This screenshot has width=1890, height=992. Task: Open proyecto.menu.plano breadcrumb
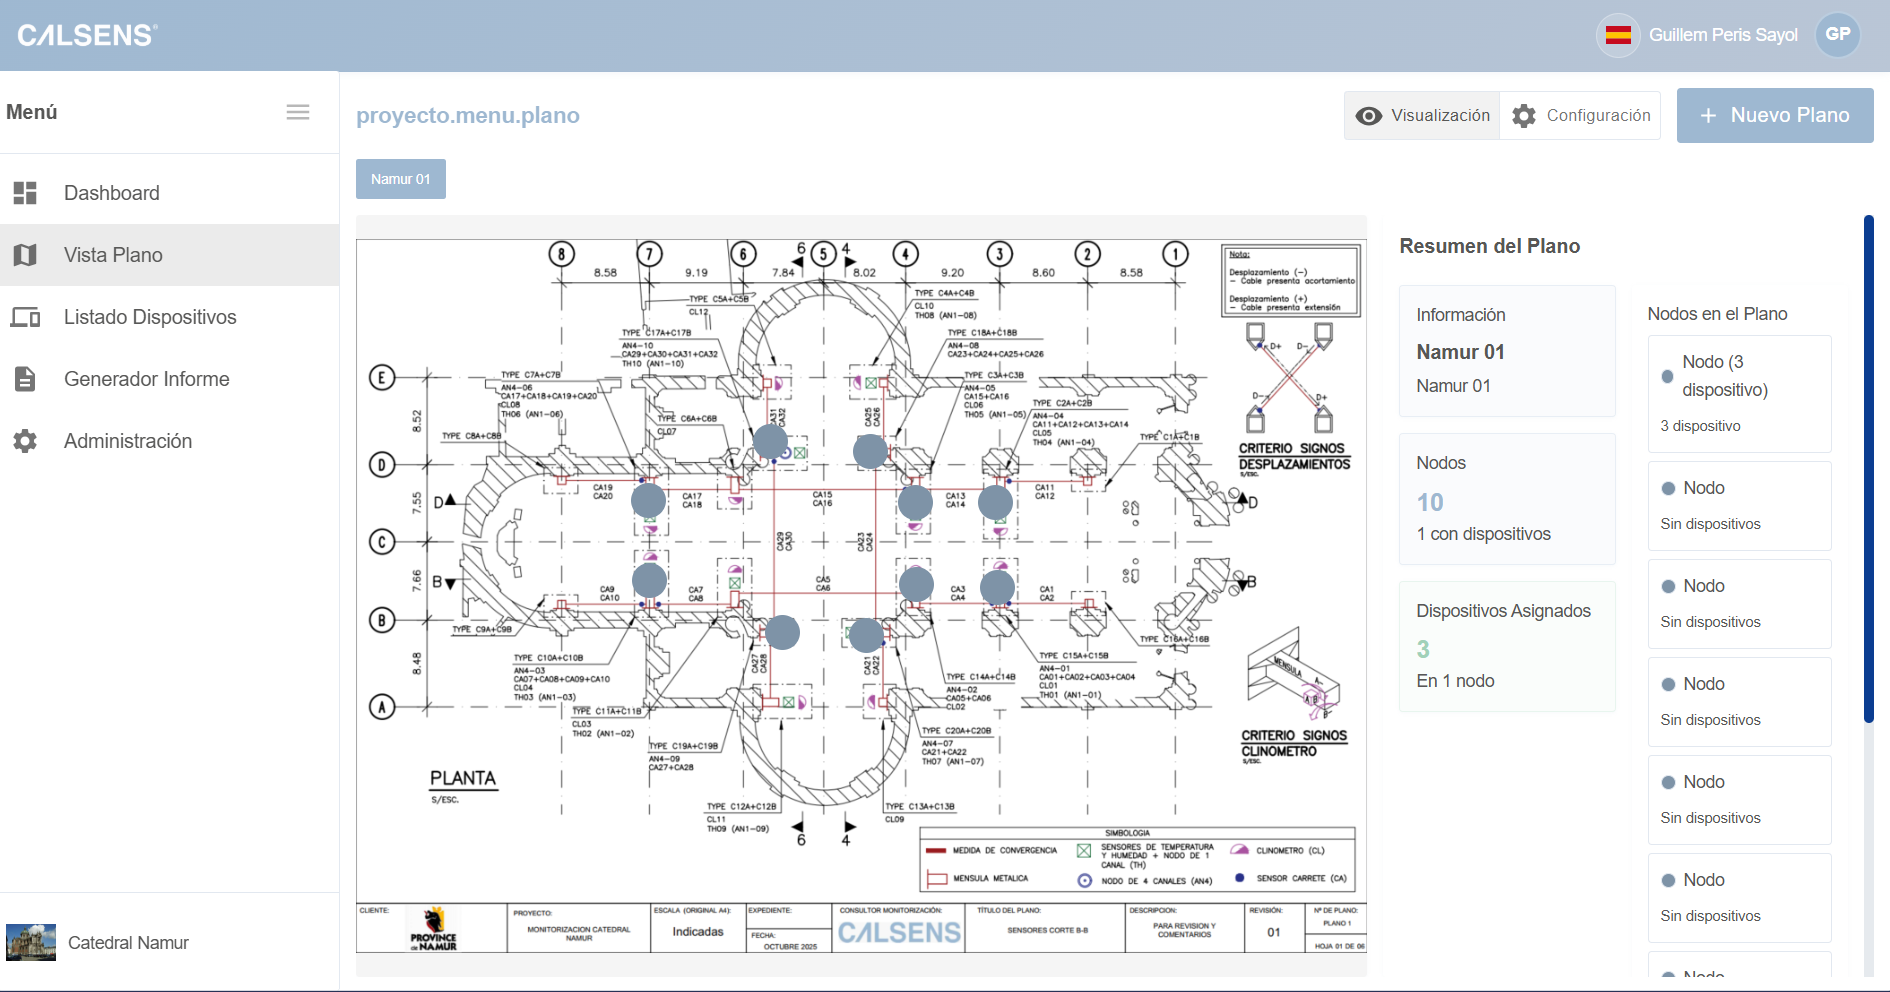click(x=467, y=115)
